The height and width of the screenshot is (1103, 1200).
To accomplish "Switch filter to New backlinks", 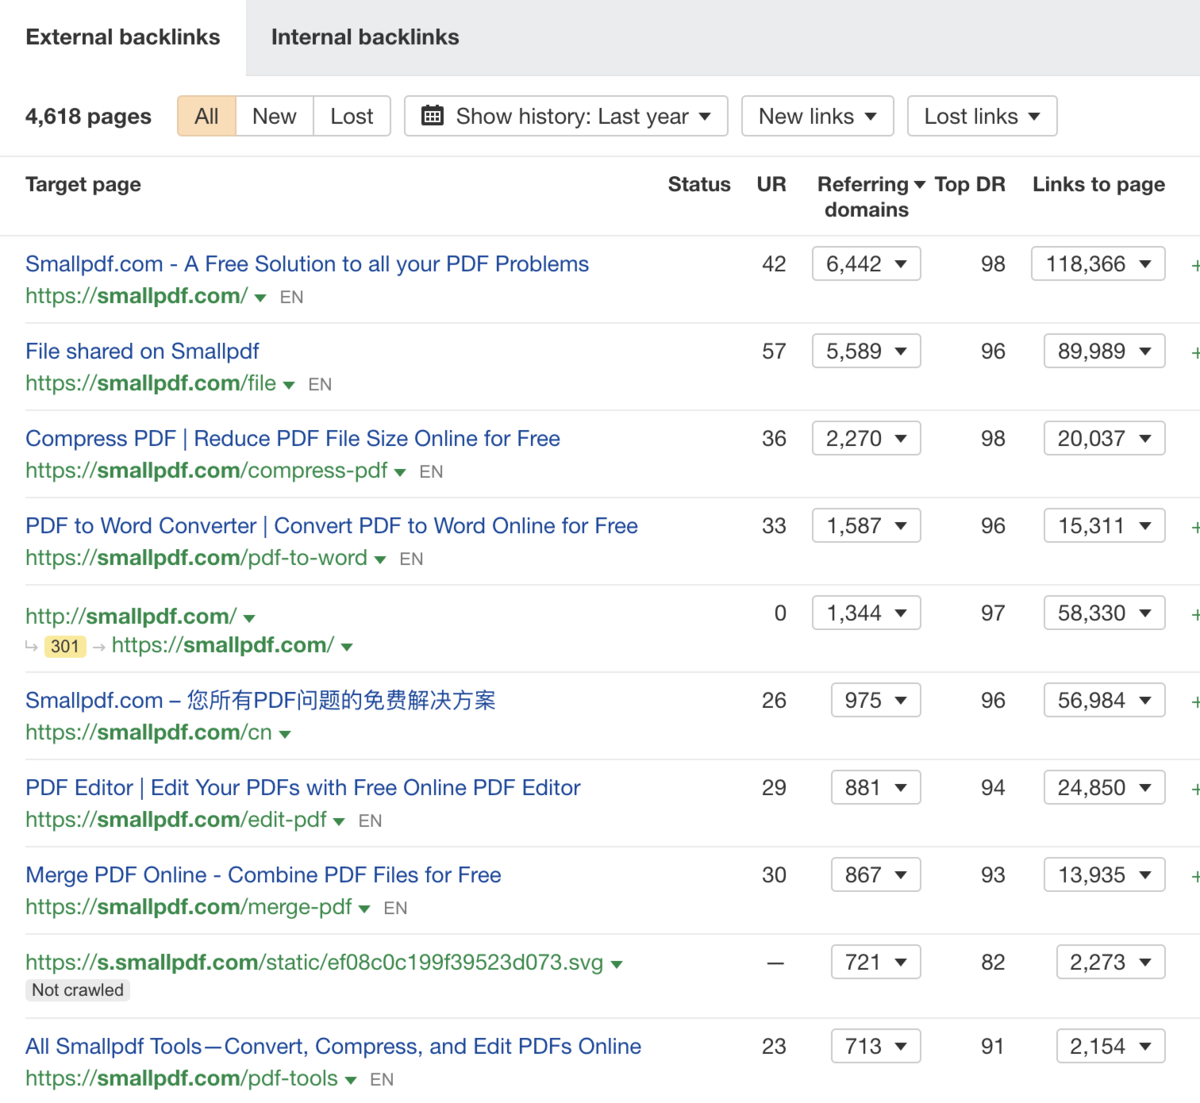I will 274,116.
